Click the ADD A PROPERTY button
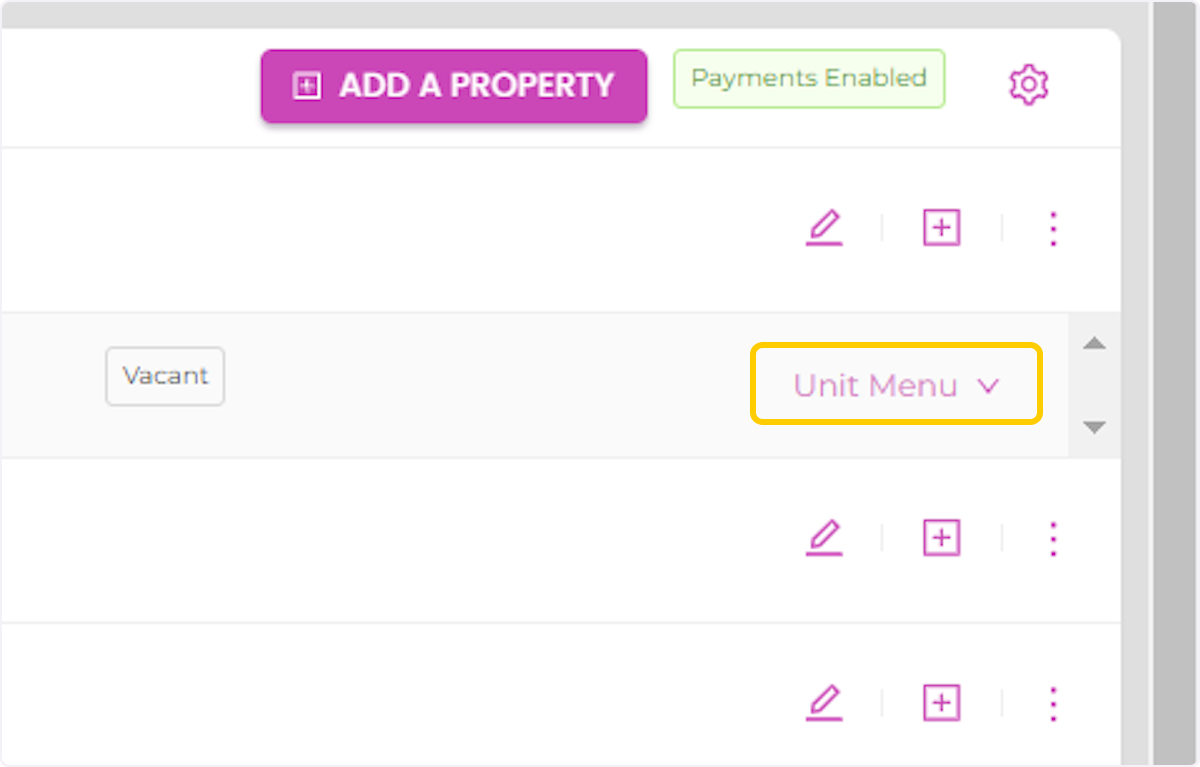Viewport: 1200px width, 767px height. (453, 86)
